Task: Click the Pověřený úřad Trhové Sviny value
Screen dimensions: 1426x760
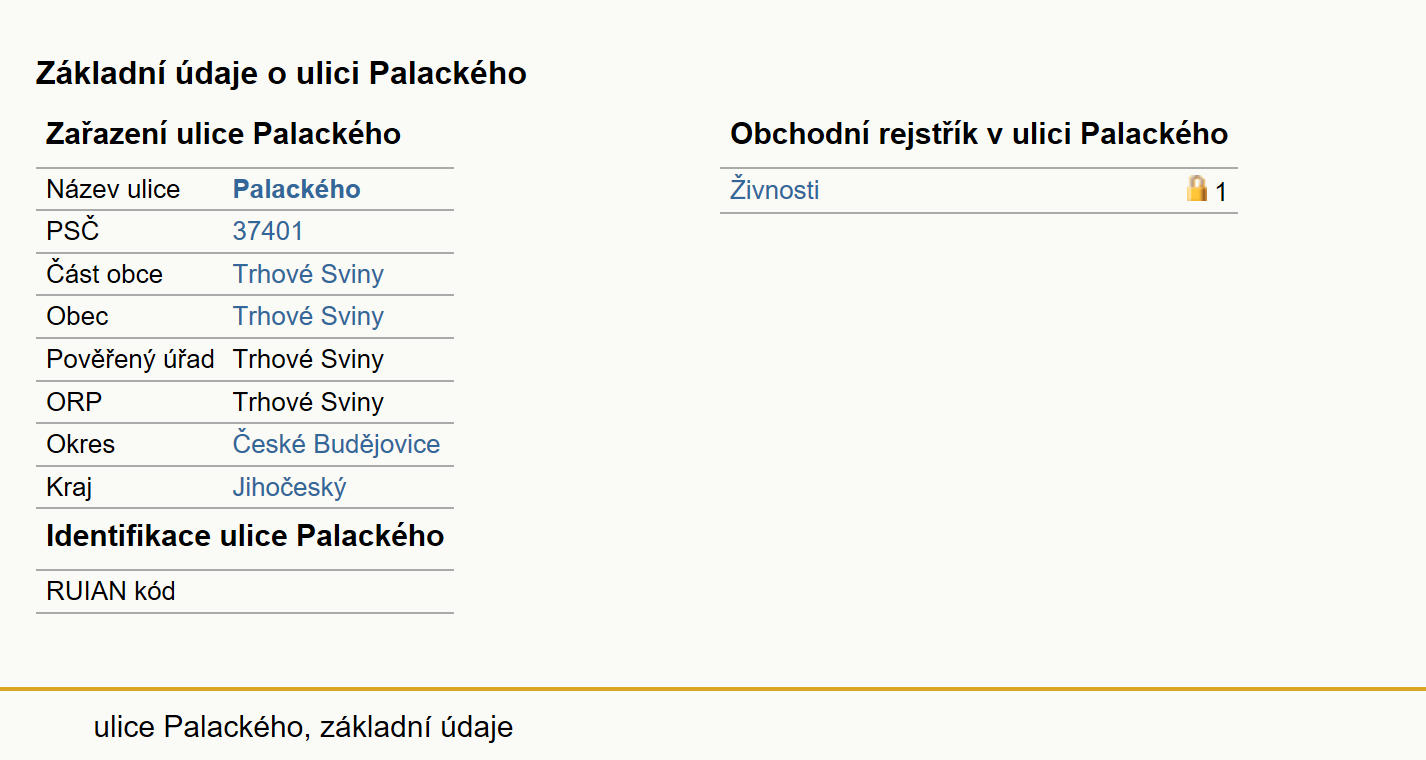Action: [308, 360]
